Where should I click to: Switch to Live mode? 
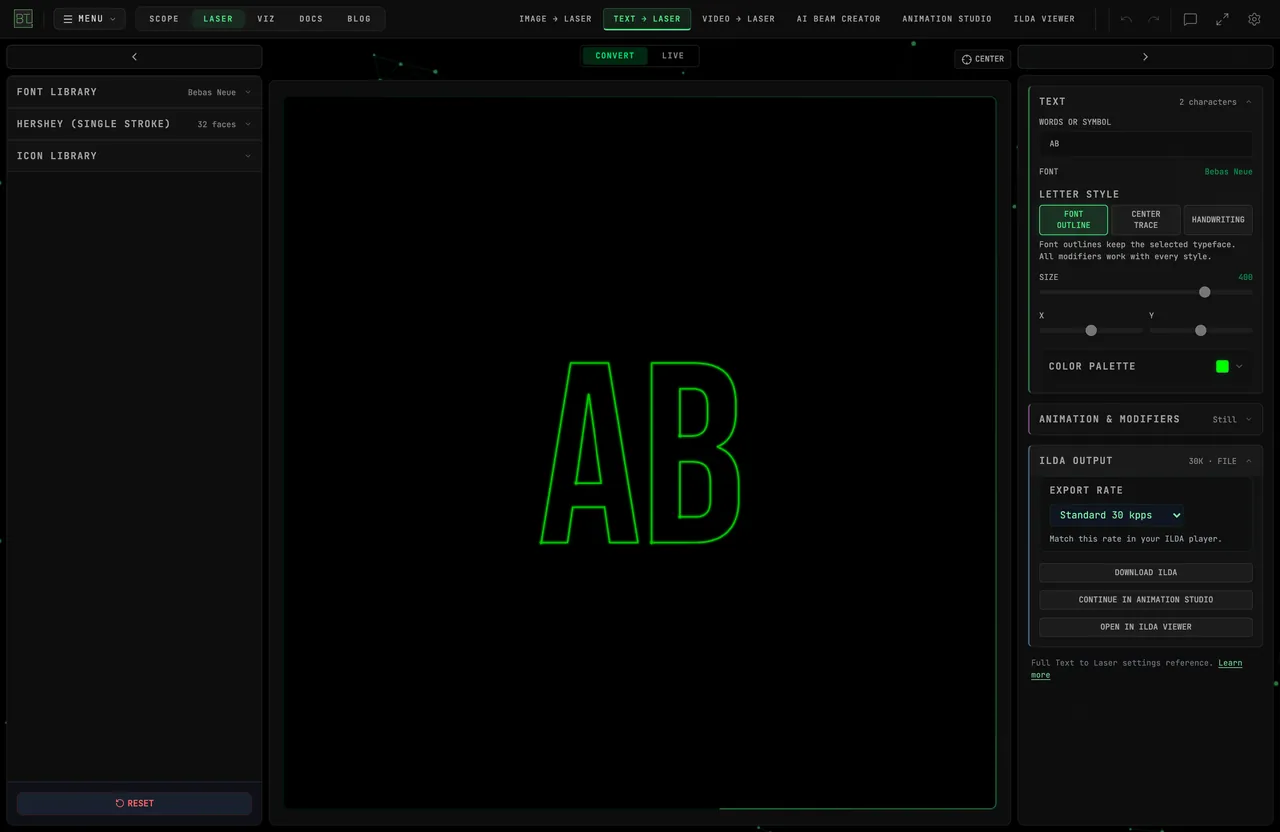673,56
